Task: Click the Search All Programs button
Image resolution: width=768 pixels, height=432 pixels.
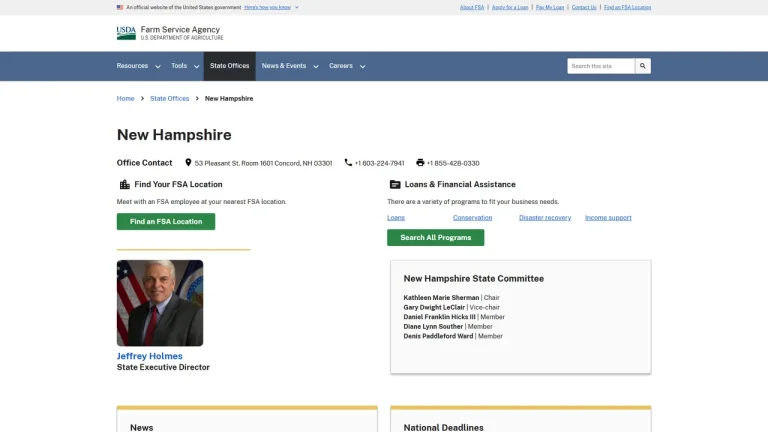Action: (435, 238)
